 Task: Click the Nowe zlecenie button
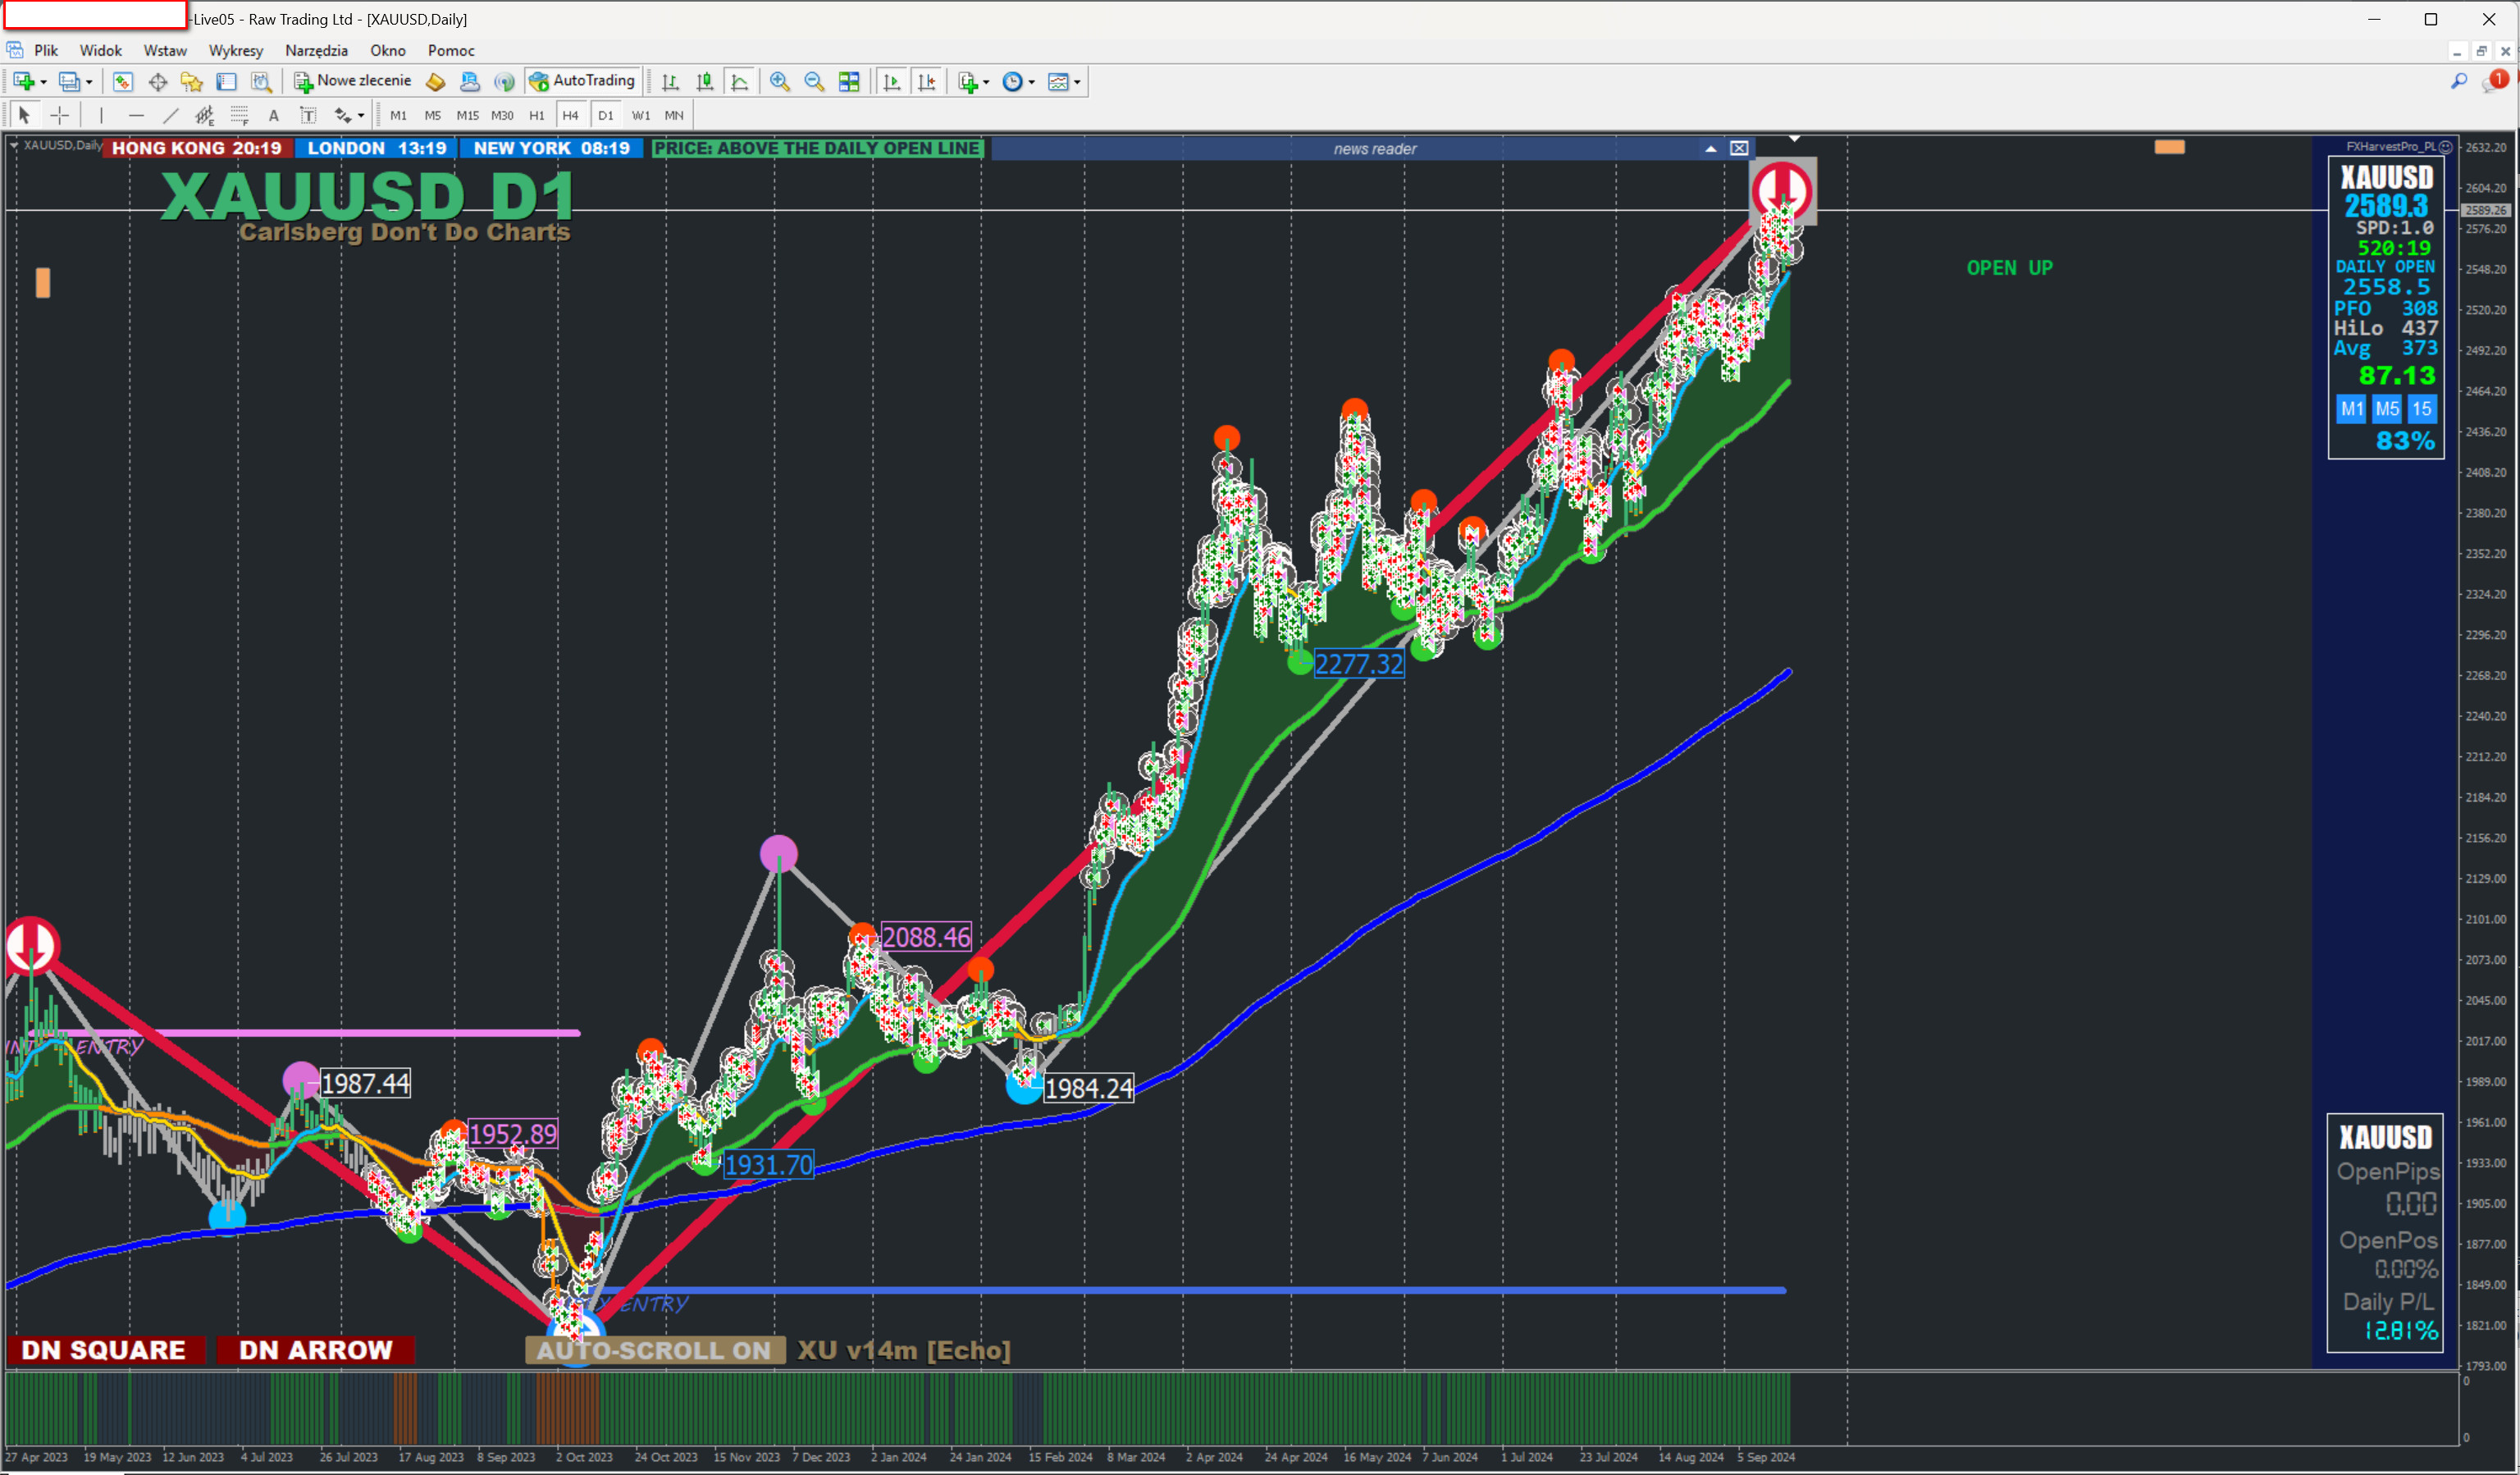352,81
